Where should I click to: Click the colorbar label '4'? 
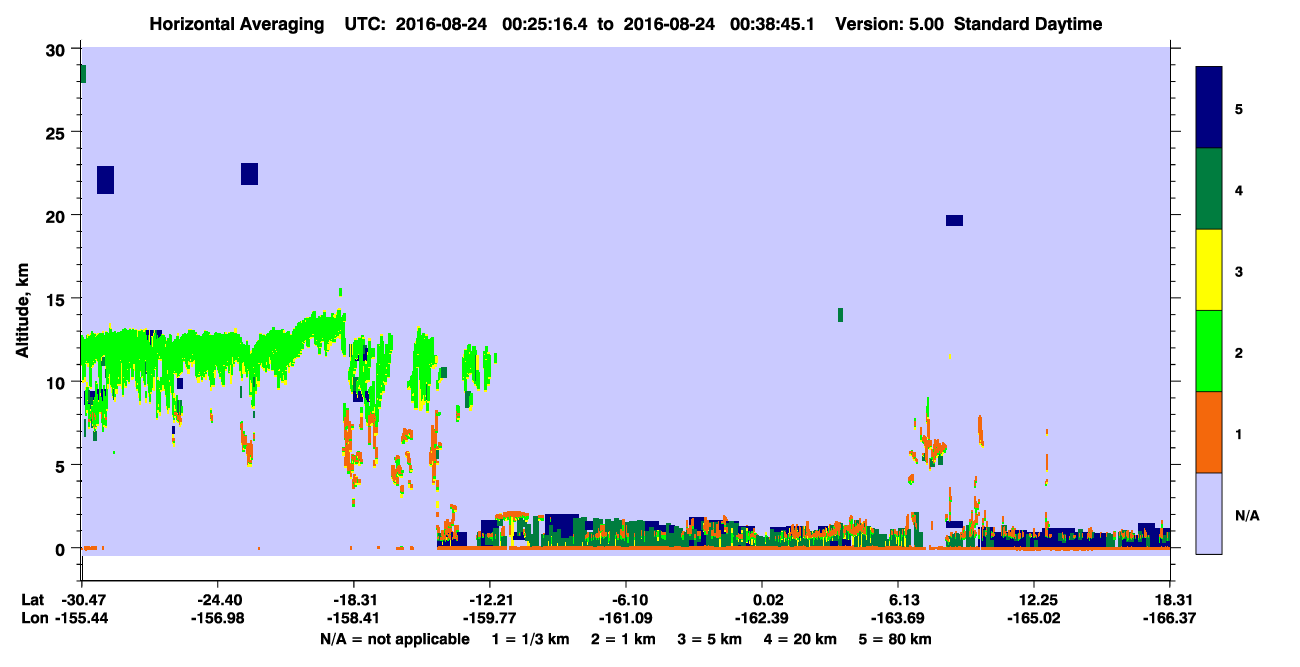coord(1239,190)
